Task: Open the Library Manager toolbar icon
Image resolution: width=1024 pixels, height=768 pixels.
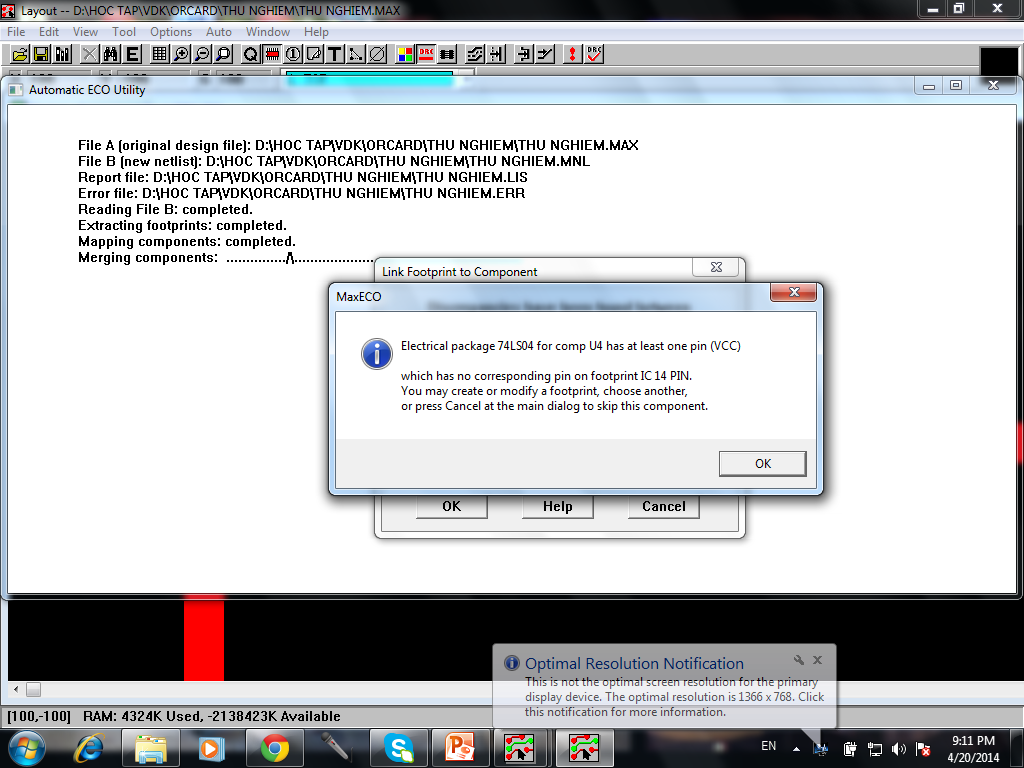Action: (x=63, y=54)
